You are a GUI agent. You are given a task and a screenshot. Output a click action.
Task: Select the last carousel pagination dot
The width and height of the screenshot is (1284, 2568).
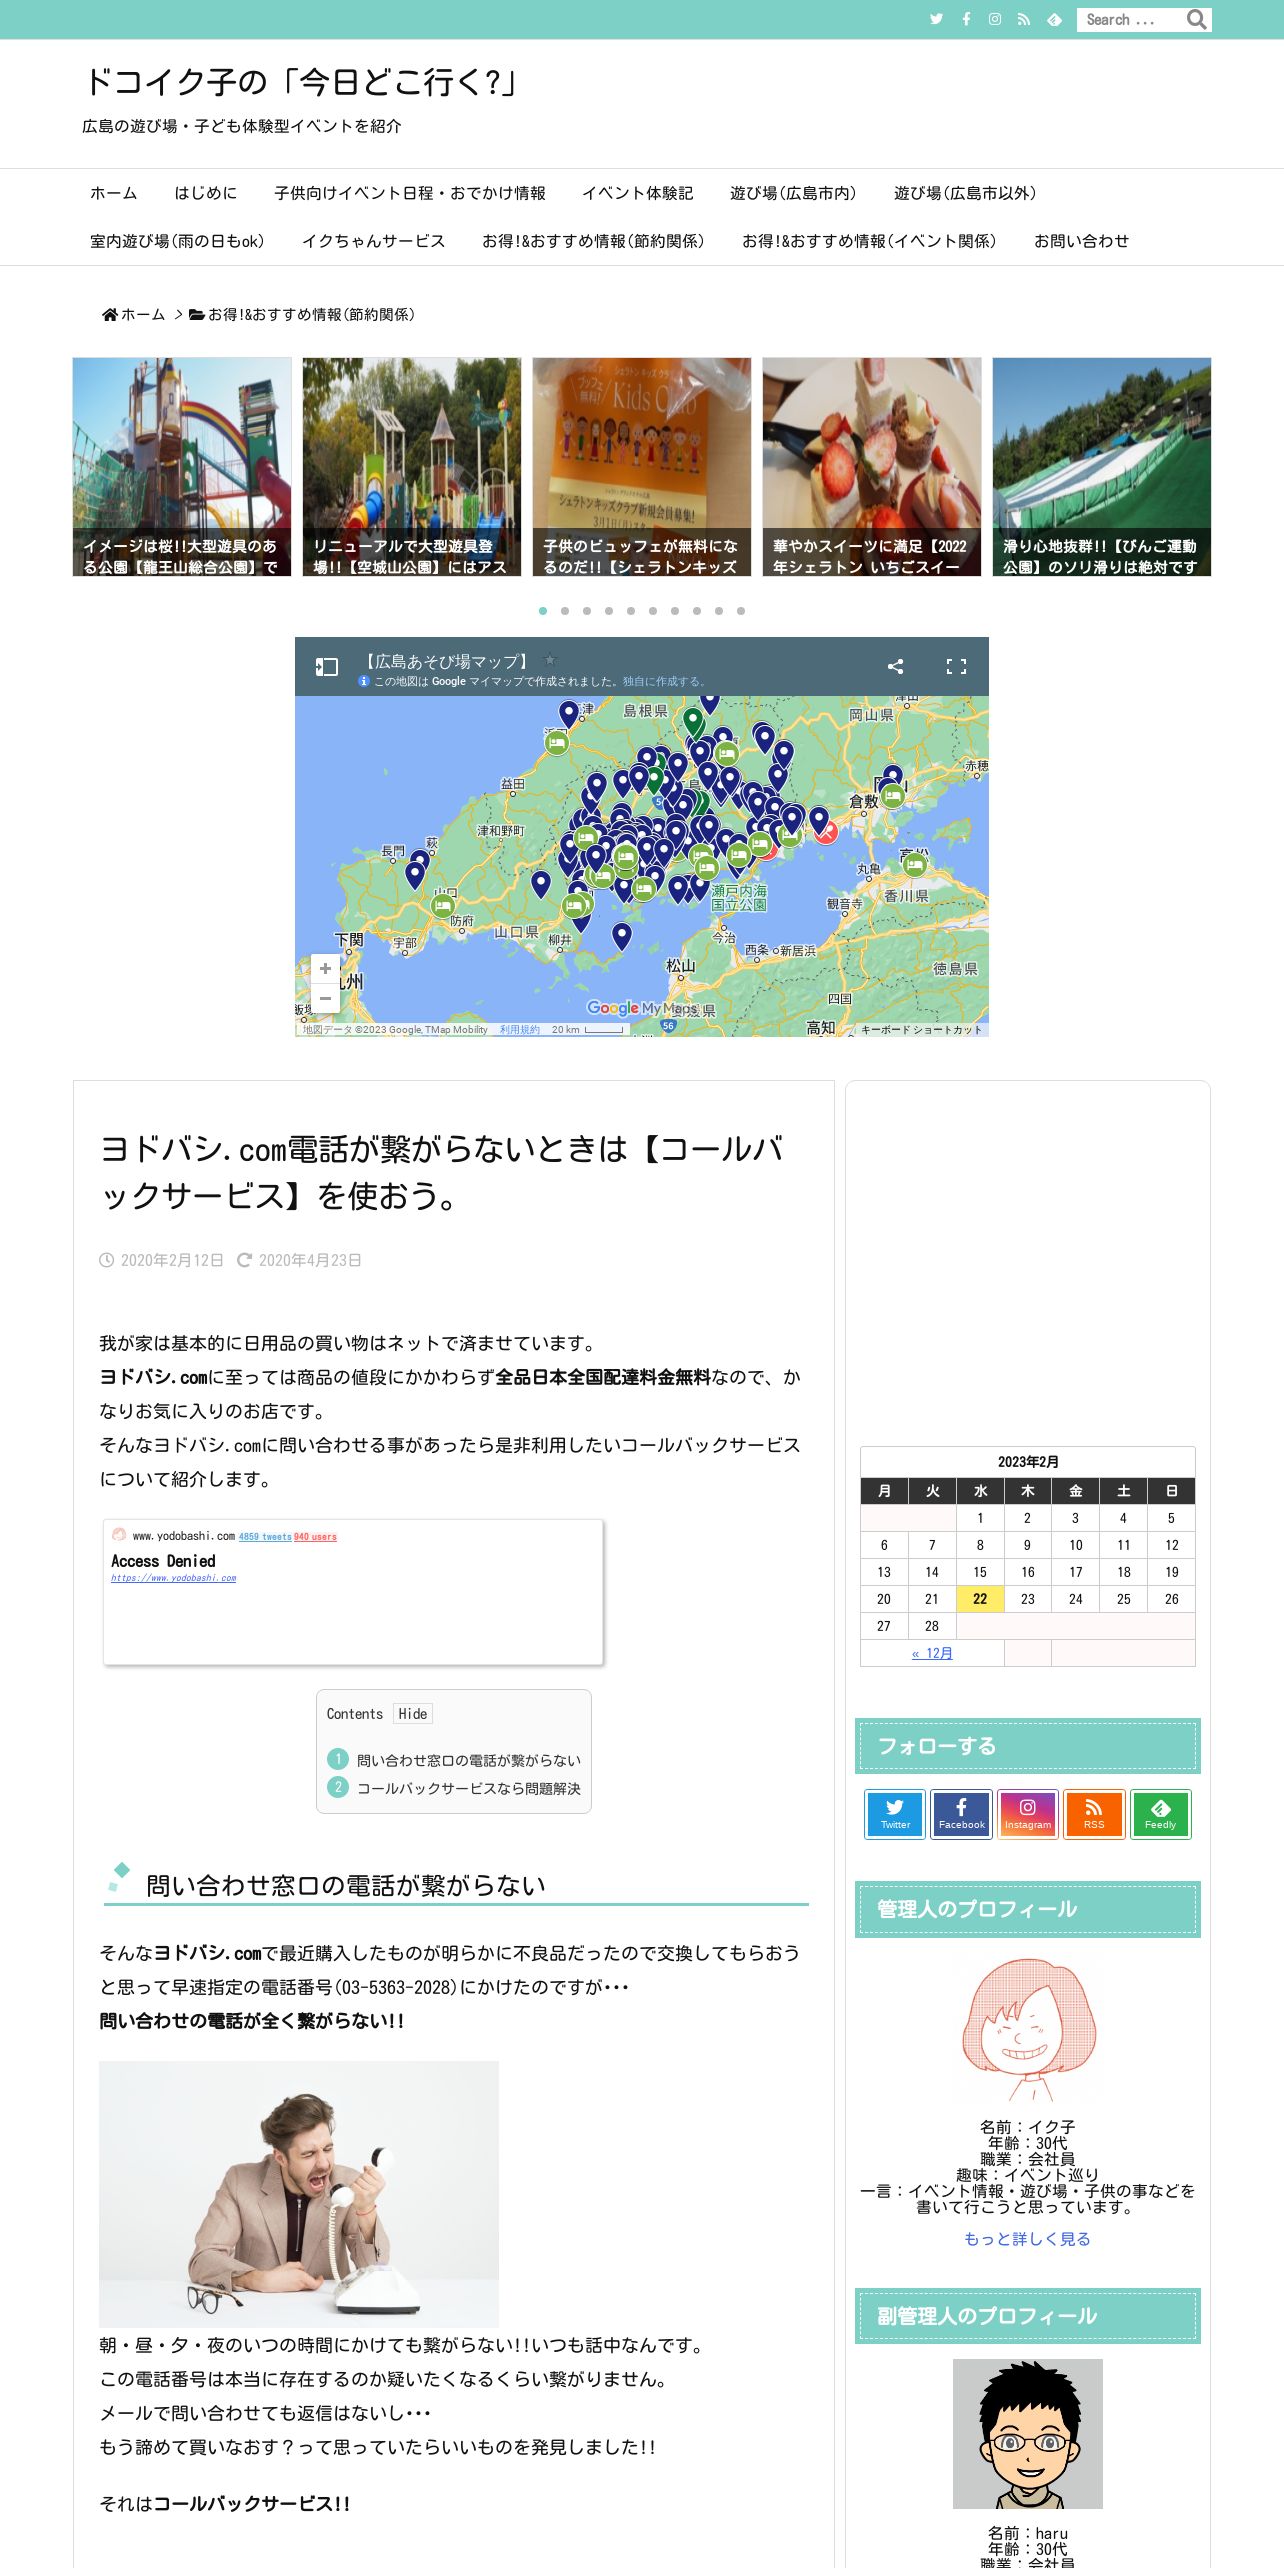pos(741,610)
